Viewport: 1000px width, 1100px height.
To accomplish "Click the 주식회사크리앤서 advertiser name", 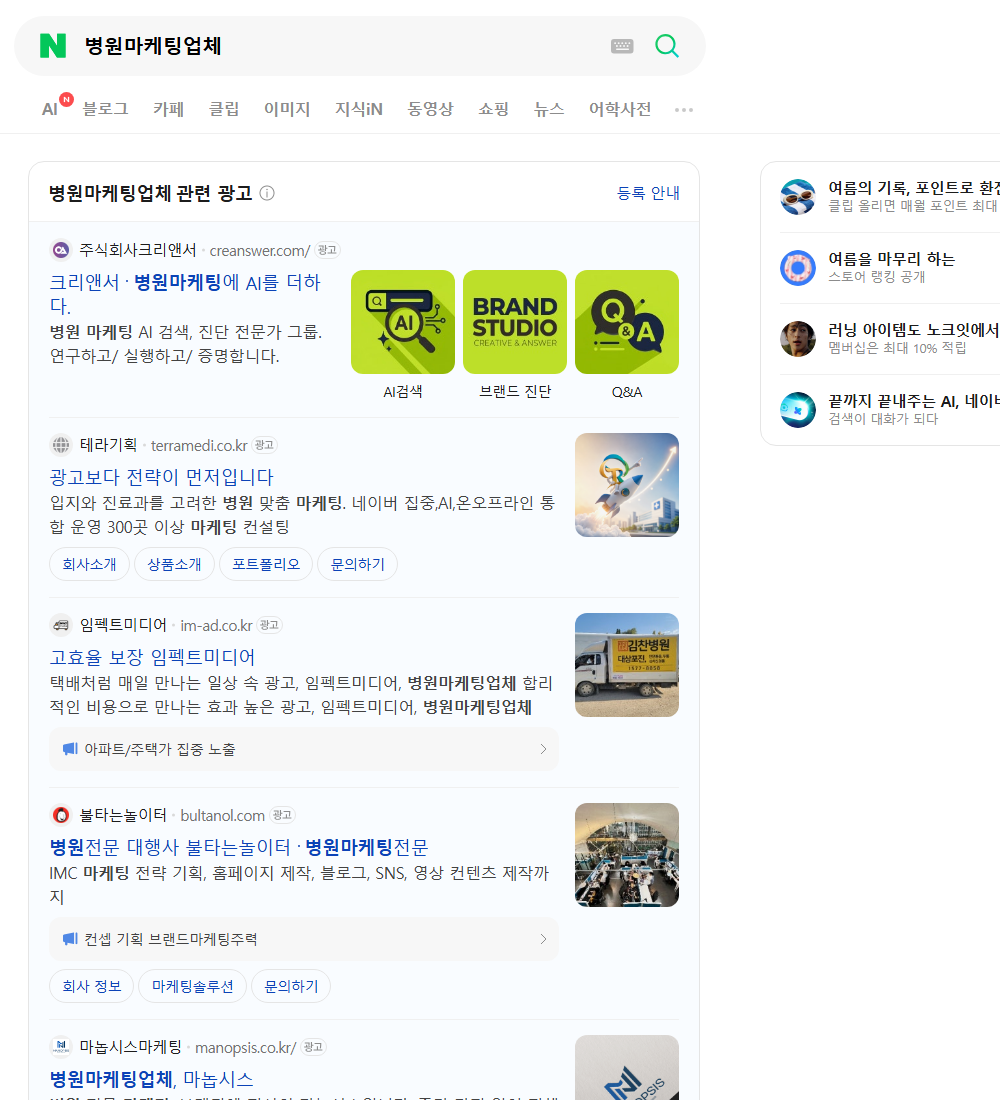I will [138, 250].
